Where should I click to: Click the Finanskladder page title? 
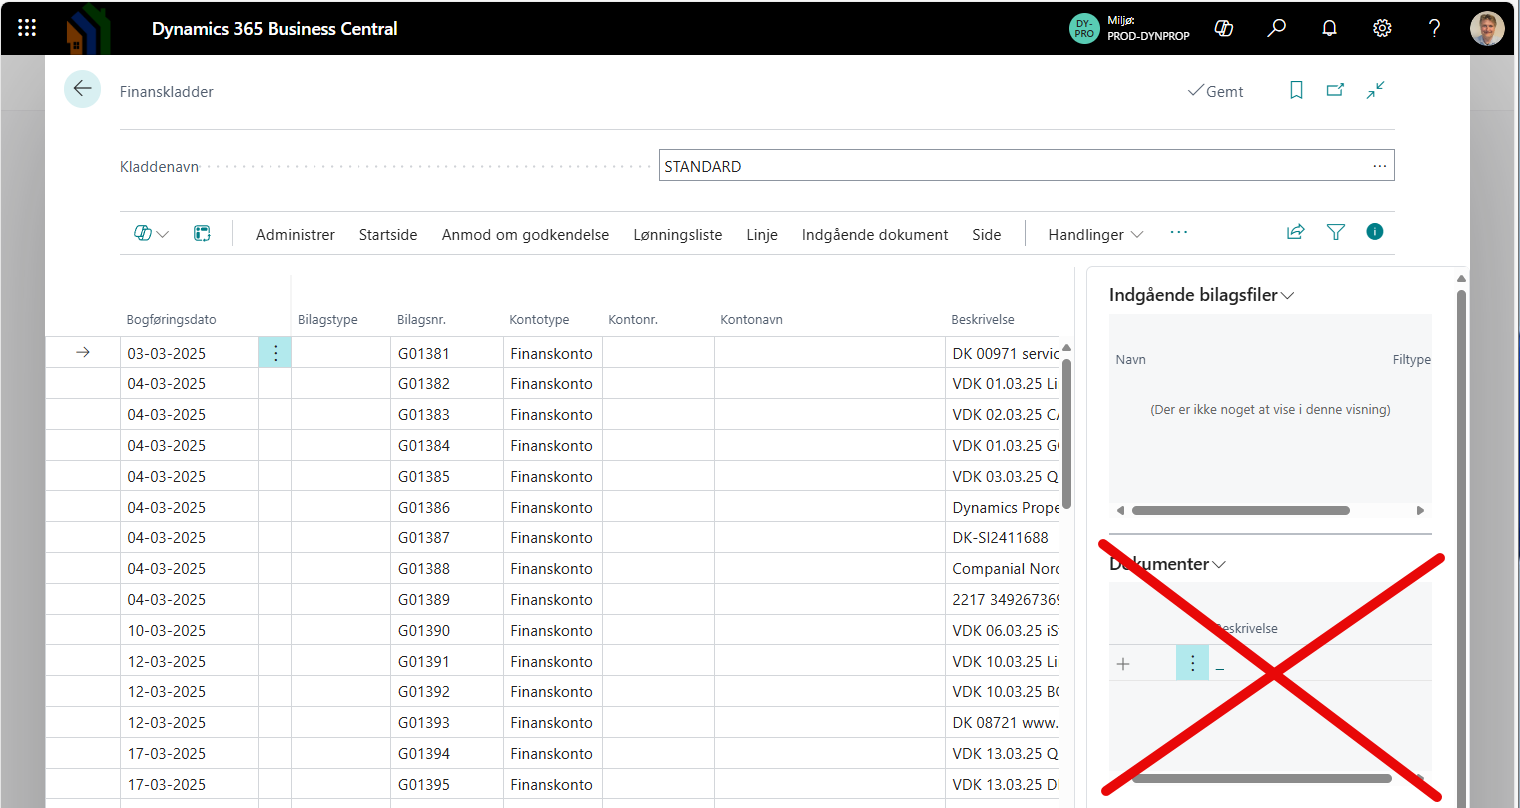click(x=167, y=91)
